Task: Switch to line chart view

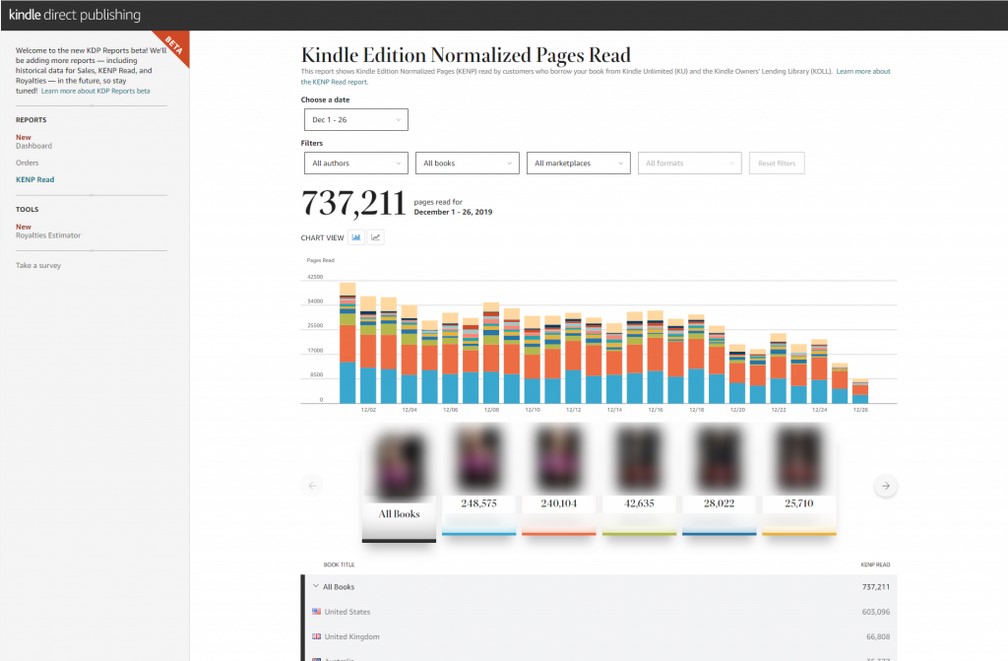Action: point(375,237)
